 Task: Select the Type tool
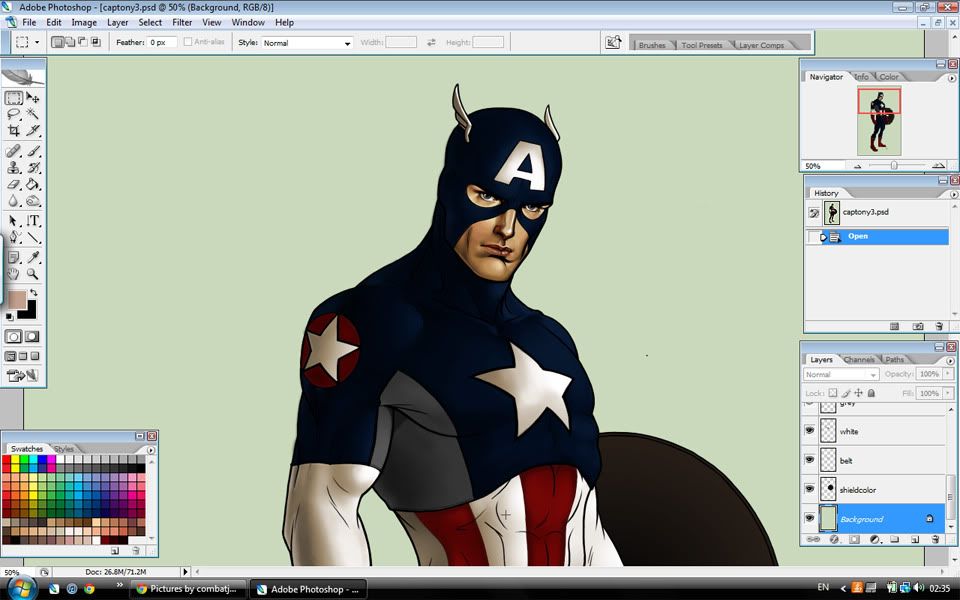tap(32, 221)
